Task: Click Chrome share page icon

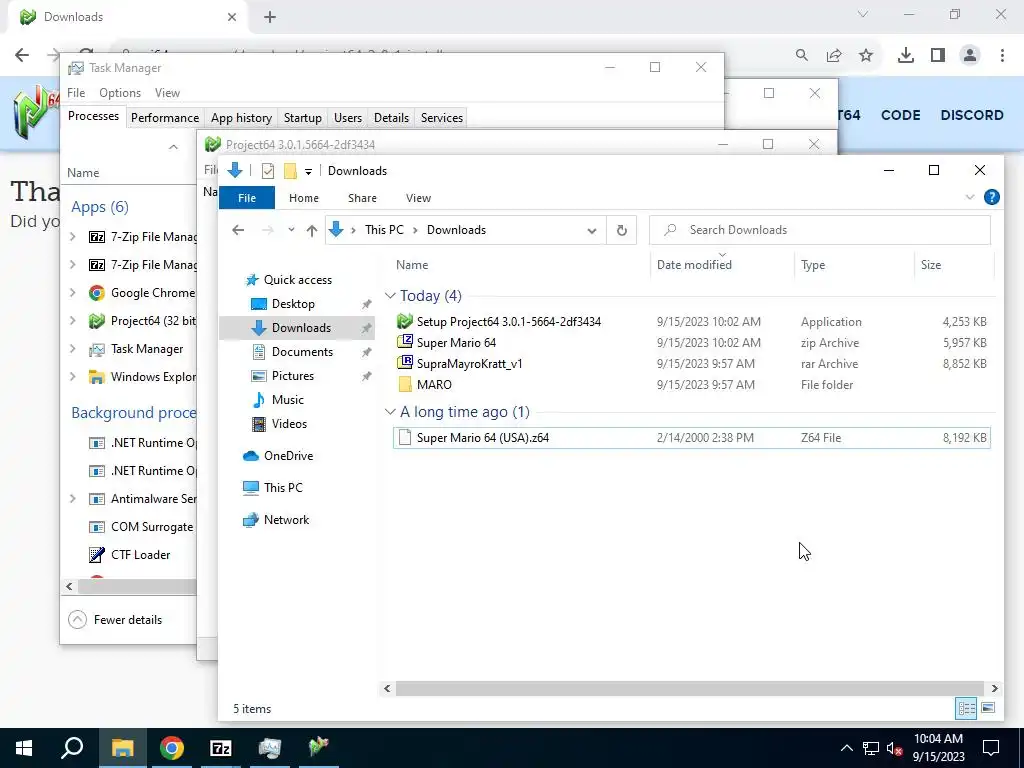Action: point(834,56)
